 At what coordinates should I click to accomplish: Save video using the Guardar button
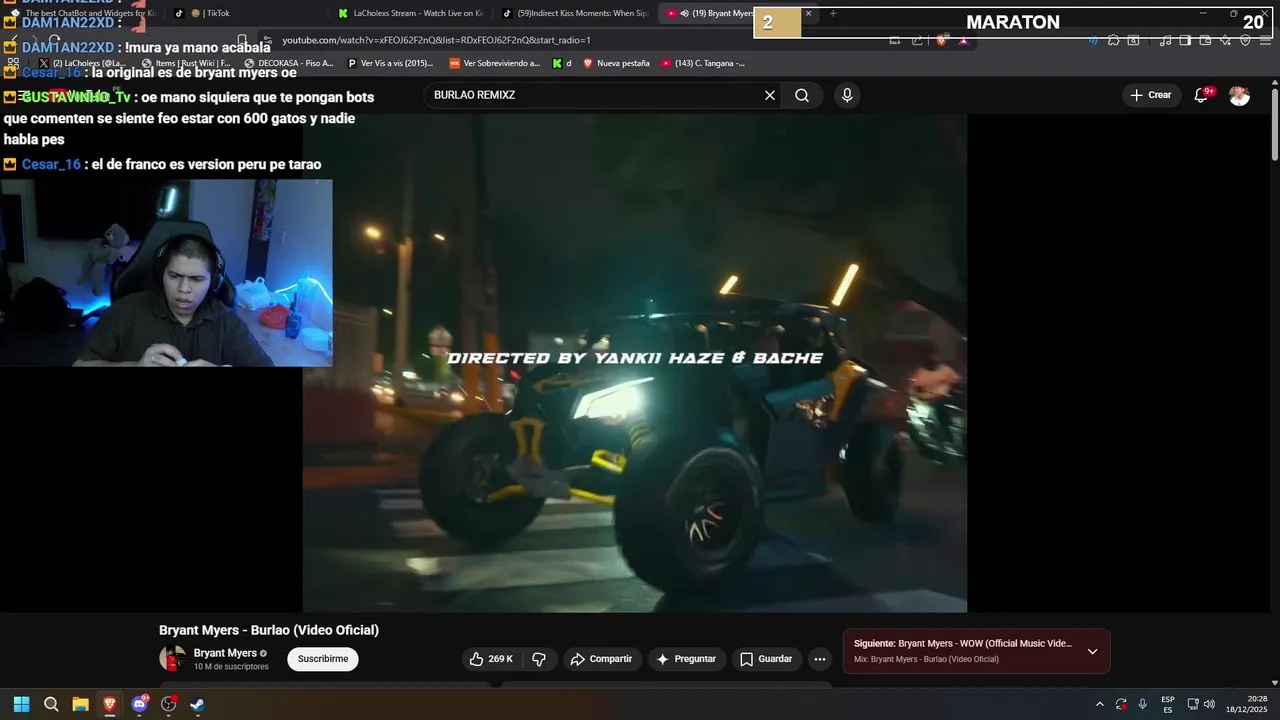point(766,659)
